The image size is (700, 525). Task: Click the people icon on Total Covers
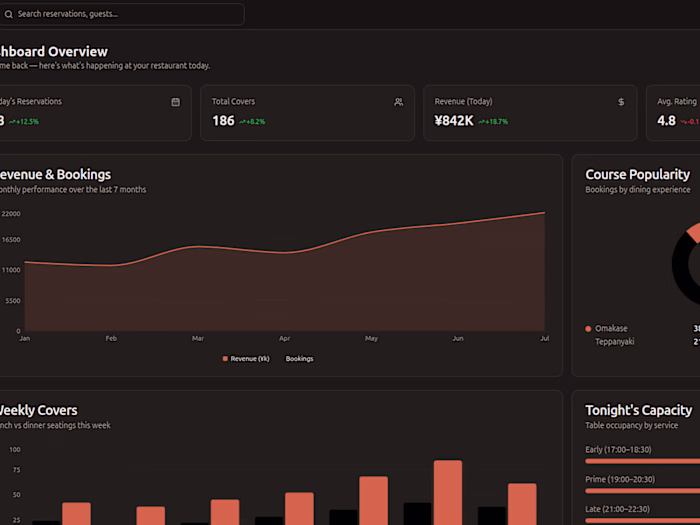(399, 102)
